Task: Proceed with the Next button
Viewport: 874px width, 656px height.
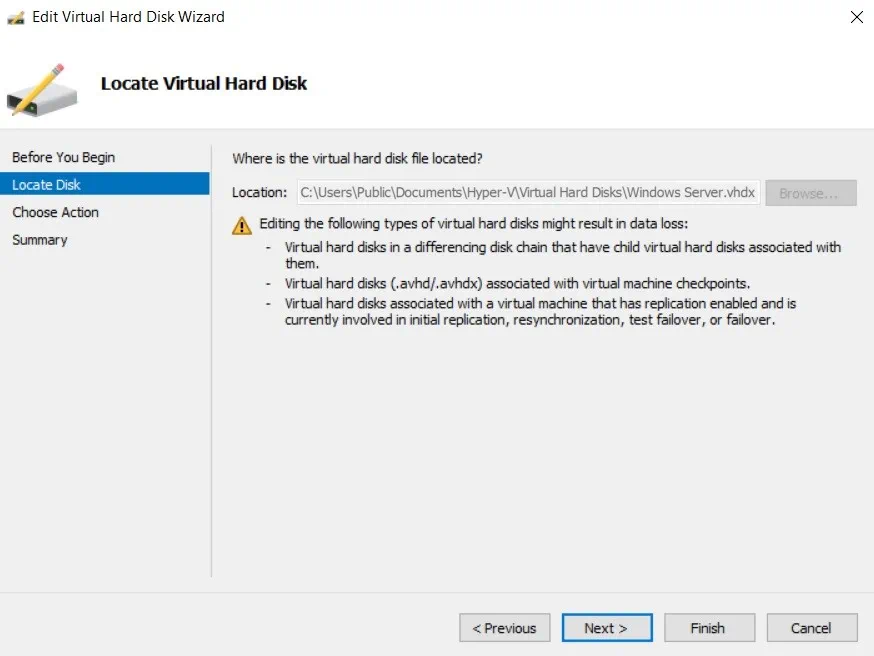Action: (x=606, y=628)
